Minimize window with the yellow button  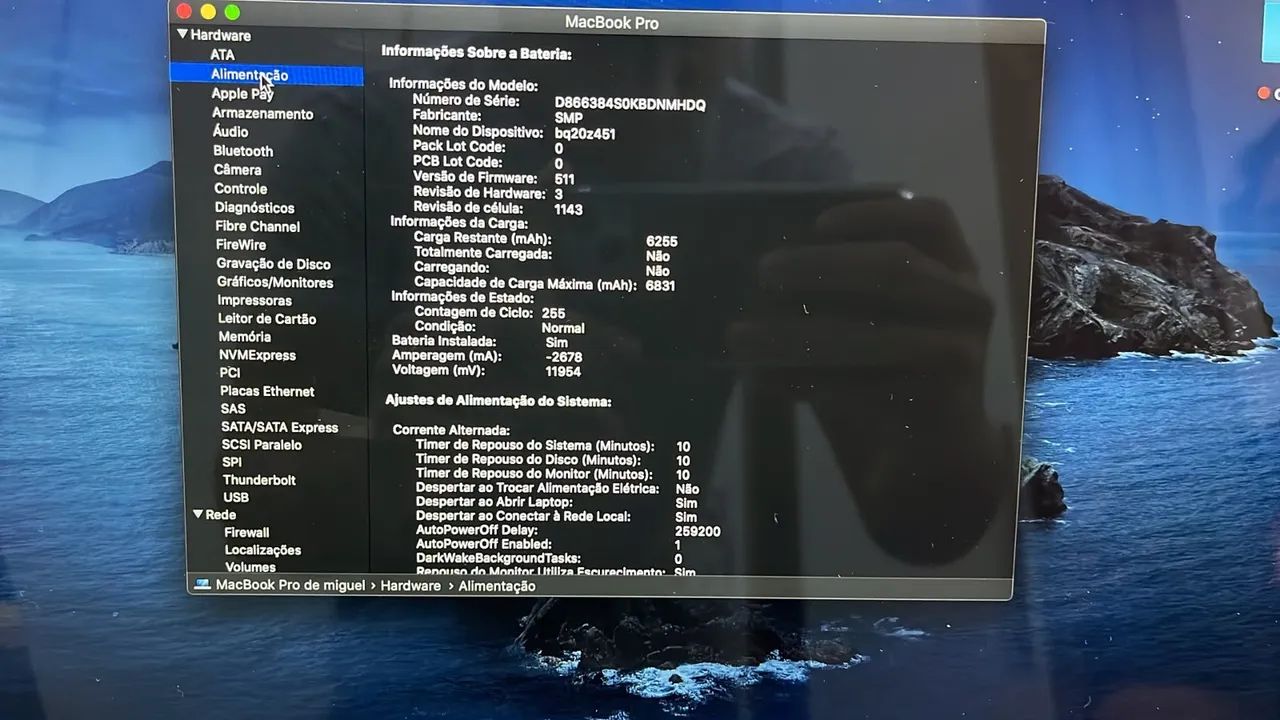coord(208,11)
